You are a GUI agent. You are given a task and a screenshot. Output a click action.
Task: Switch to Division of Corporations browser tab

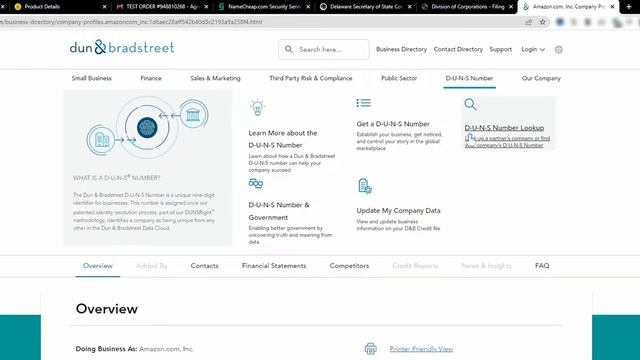[x=467, y=7]
